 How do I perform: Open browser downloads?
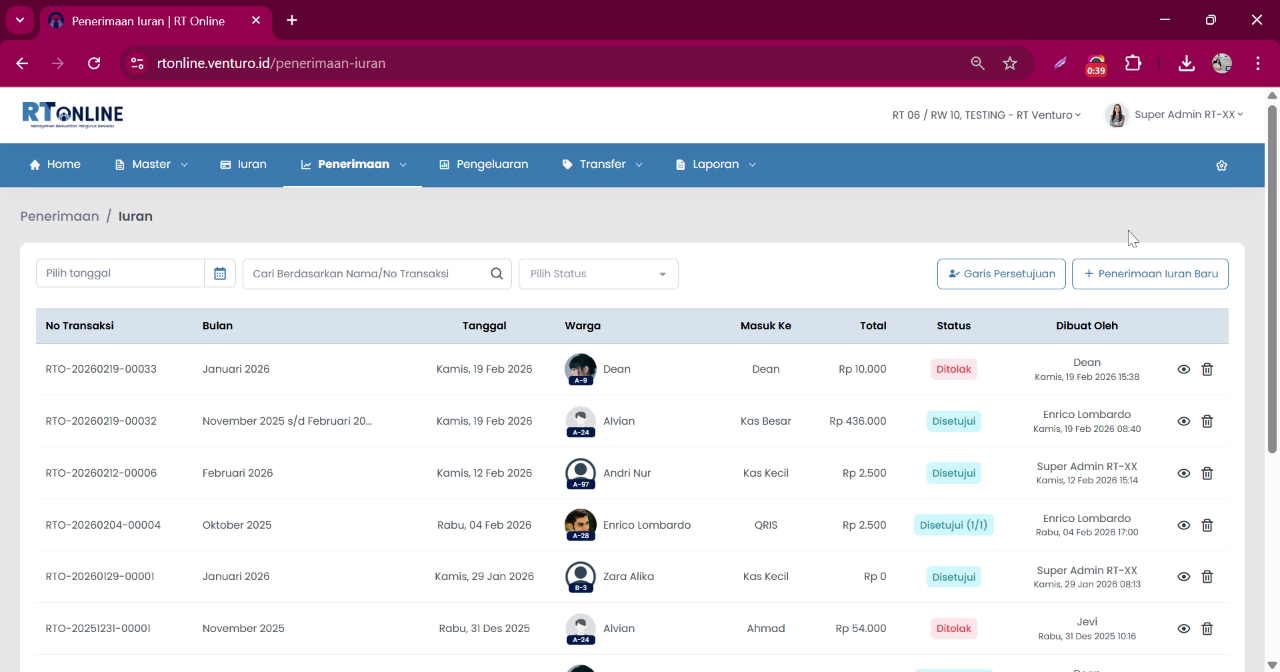[x=1186, y=63]
